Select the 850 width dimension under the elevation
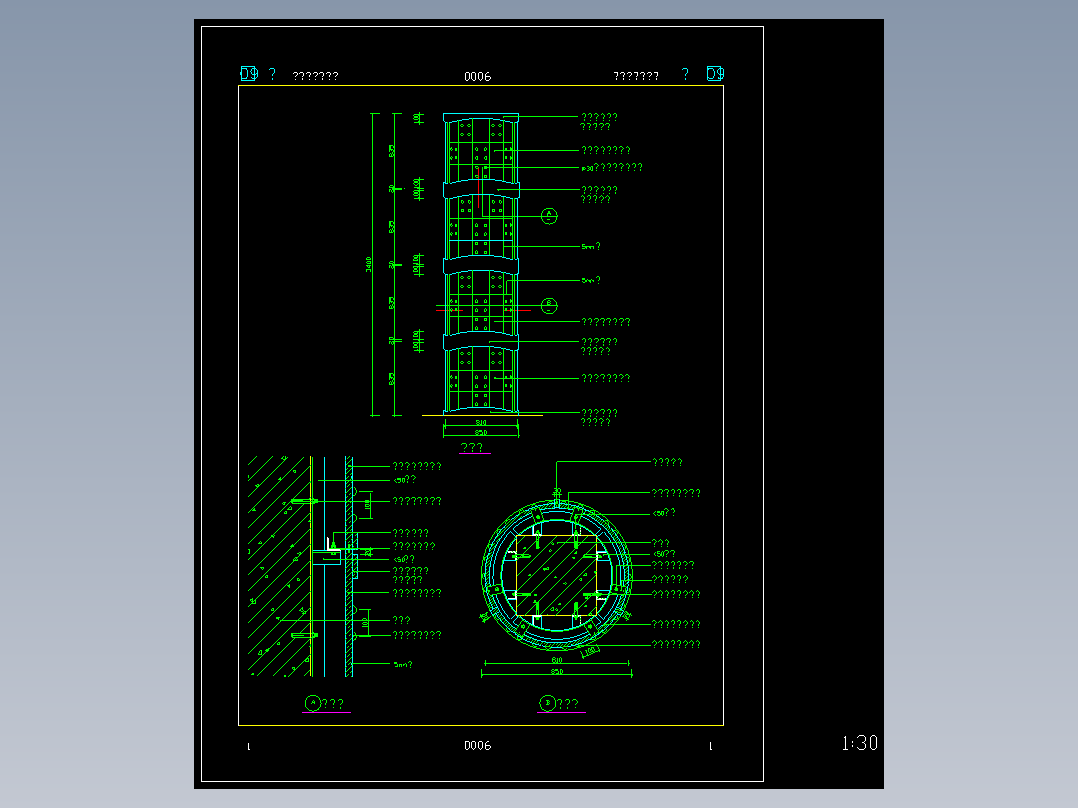This screenshot has height=808, width=1078. (x=481, y=433)
